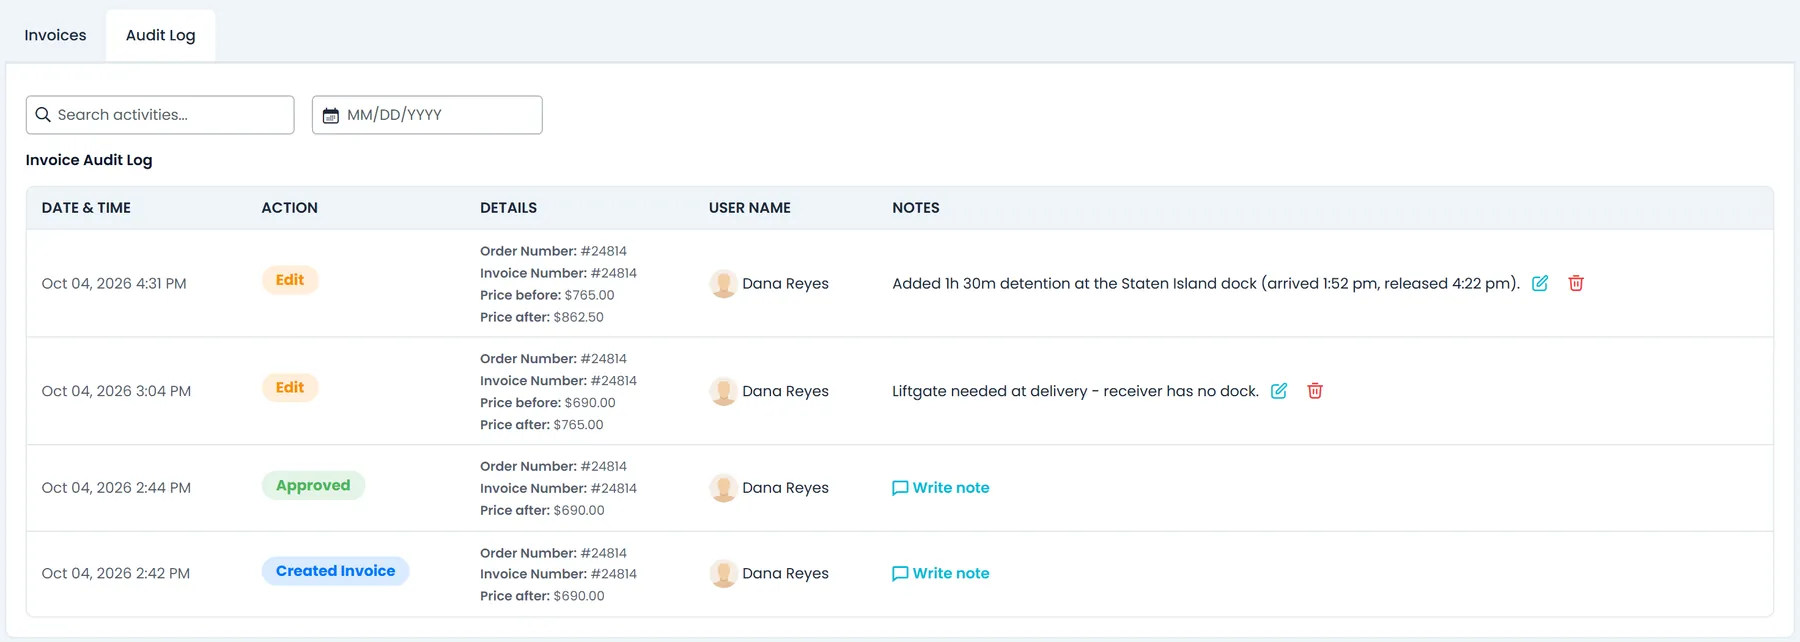Click Price after $862.50 value
1800x642 pixels.
coord(578,317)
